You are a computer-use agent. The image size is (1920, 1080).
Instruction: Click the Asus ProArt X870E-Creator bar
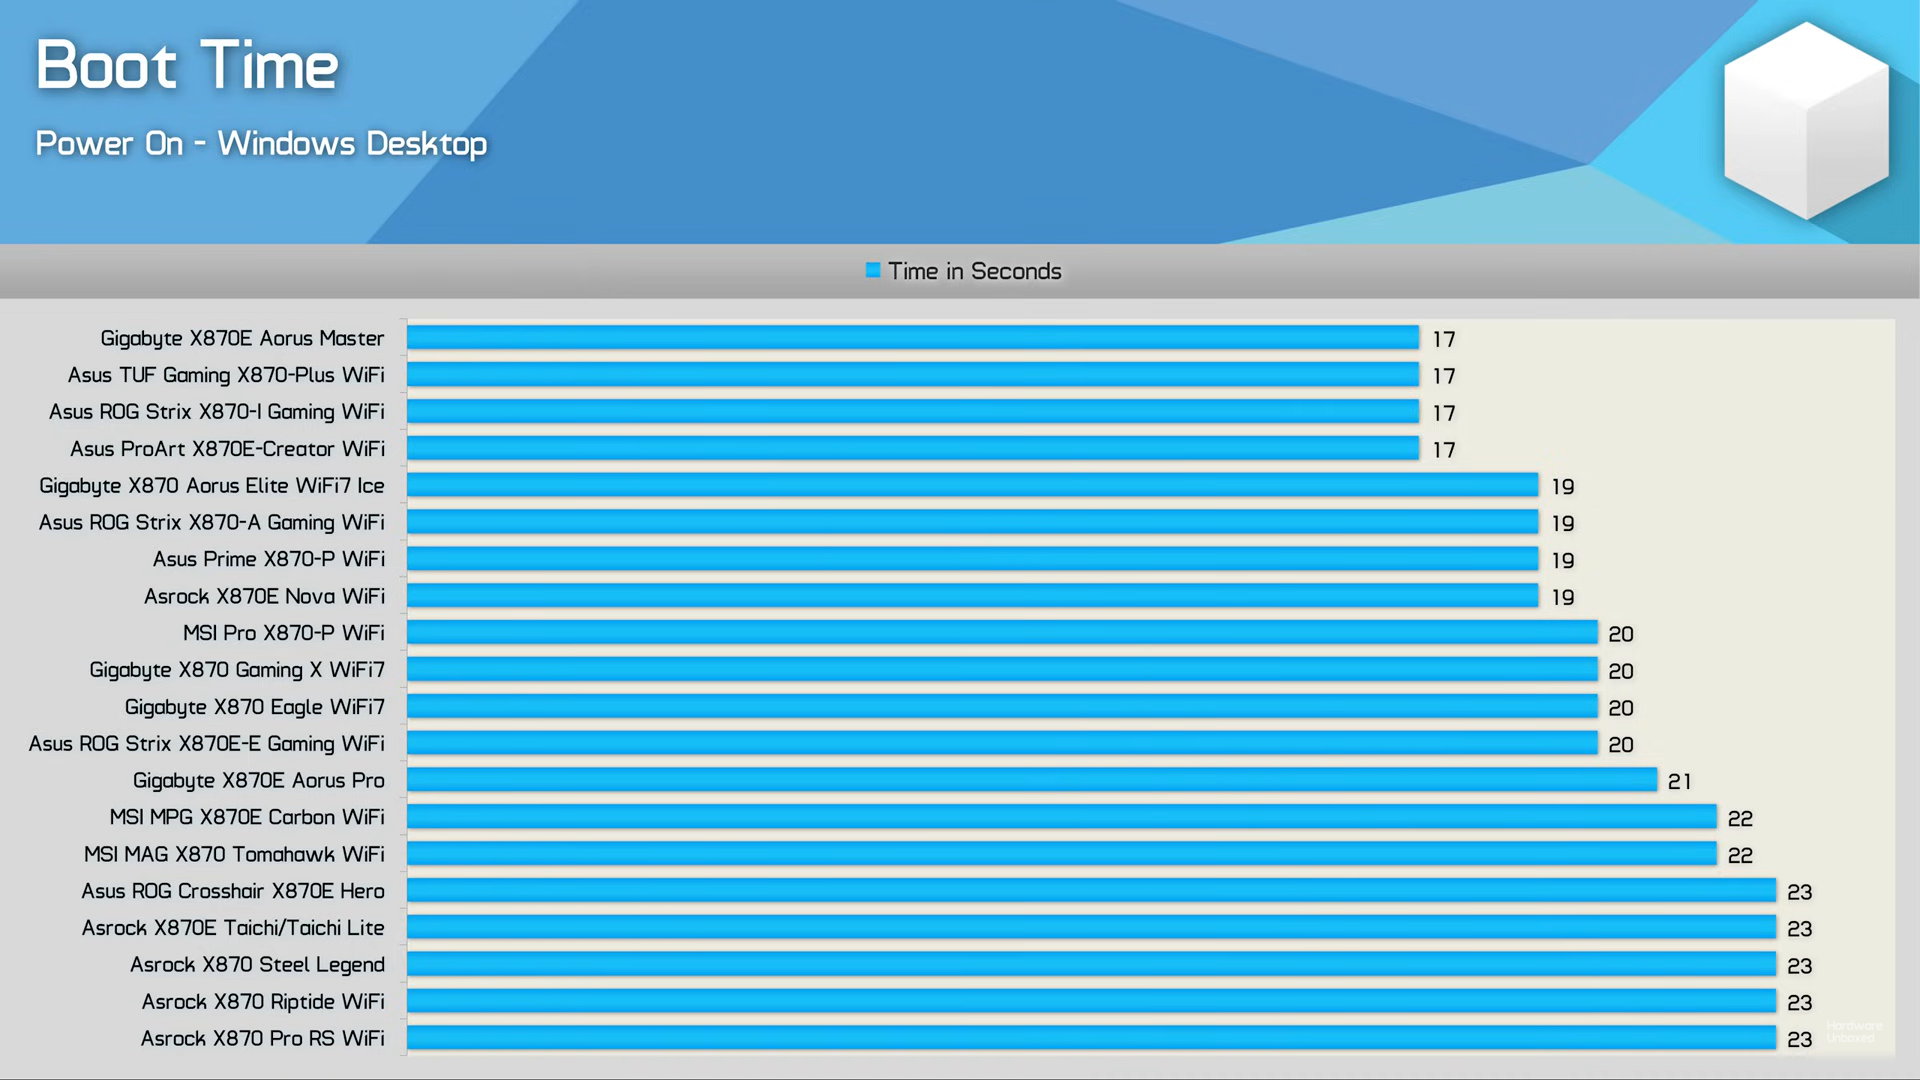[913, 448]
